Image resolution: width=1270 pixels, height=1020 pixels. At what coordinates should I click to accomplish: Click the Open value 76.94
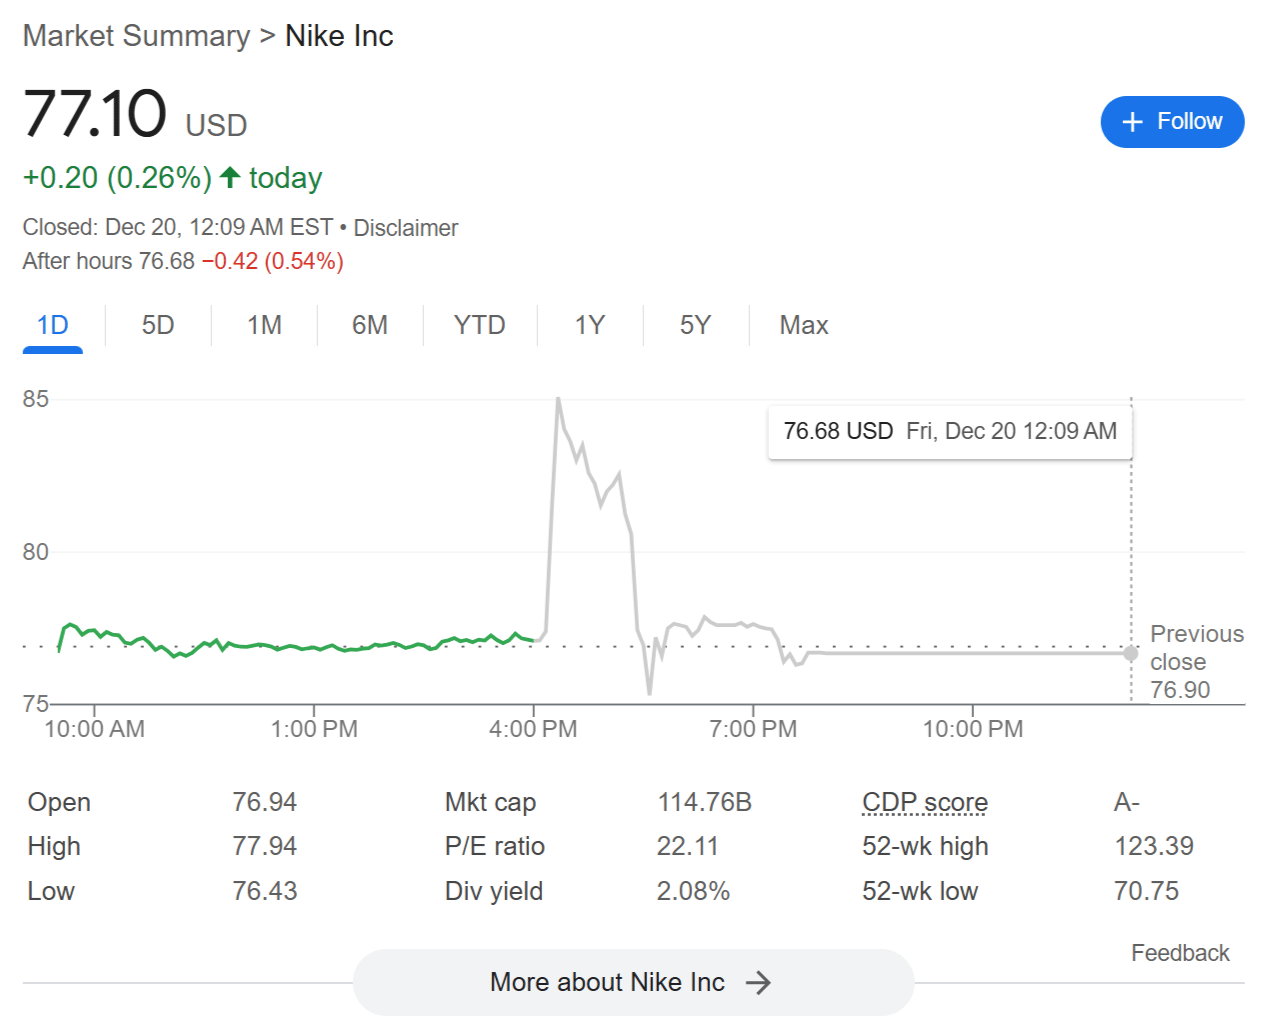(265, 803)
